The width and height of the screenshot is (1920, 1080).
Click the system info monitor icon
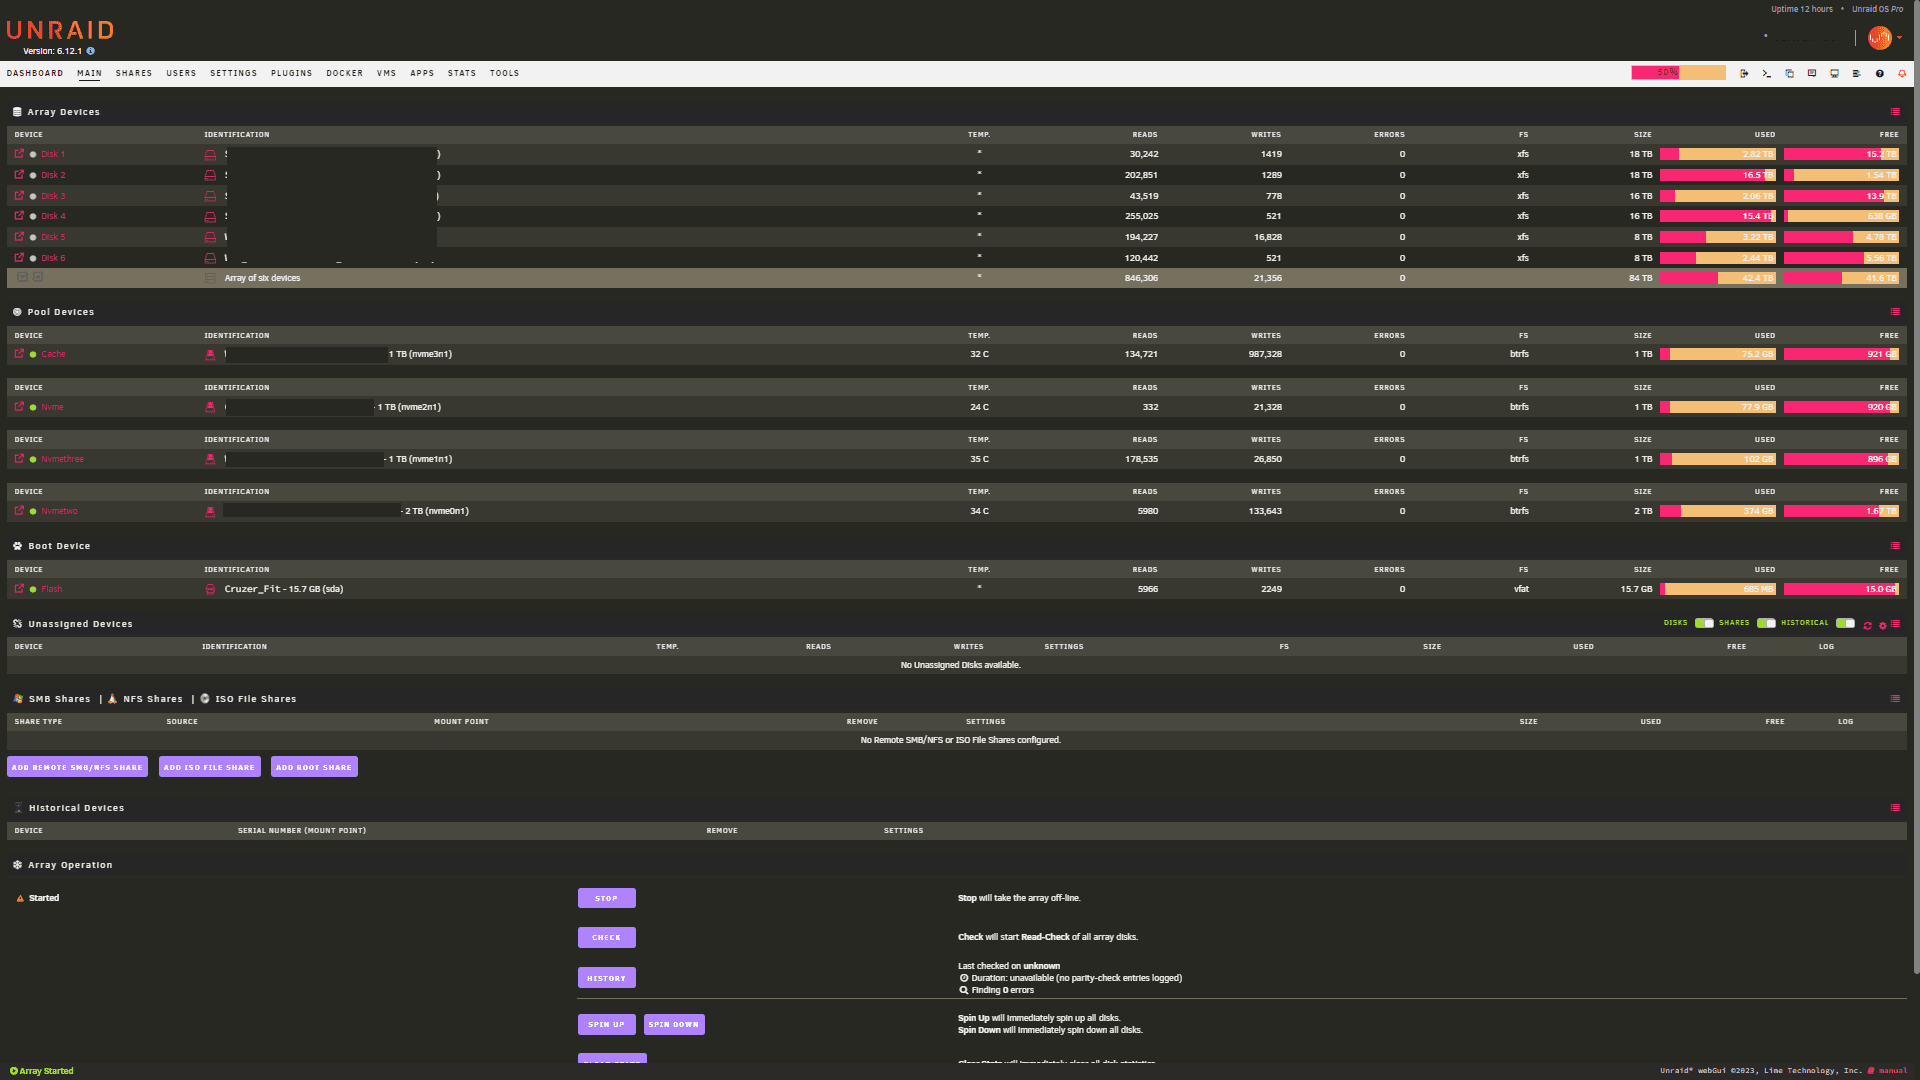(x=1834, y=73)
